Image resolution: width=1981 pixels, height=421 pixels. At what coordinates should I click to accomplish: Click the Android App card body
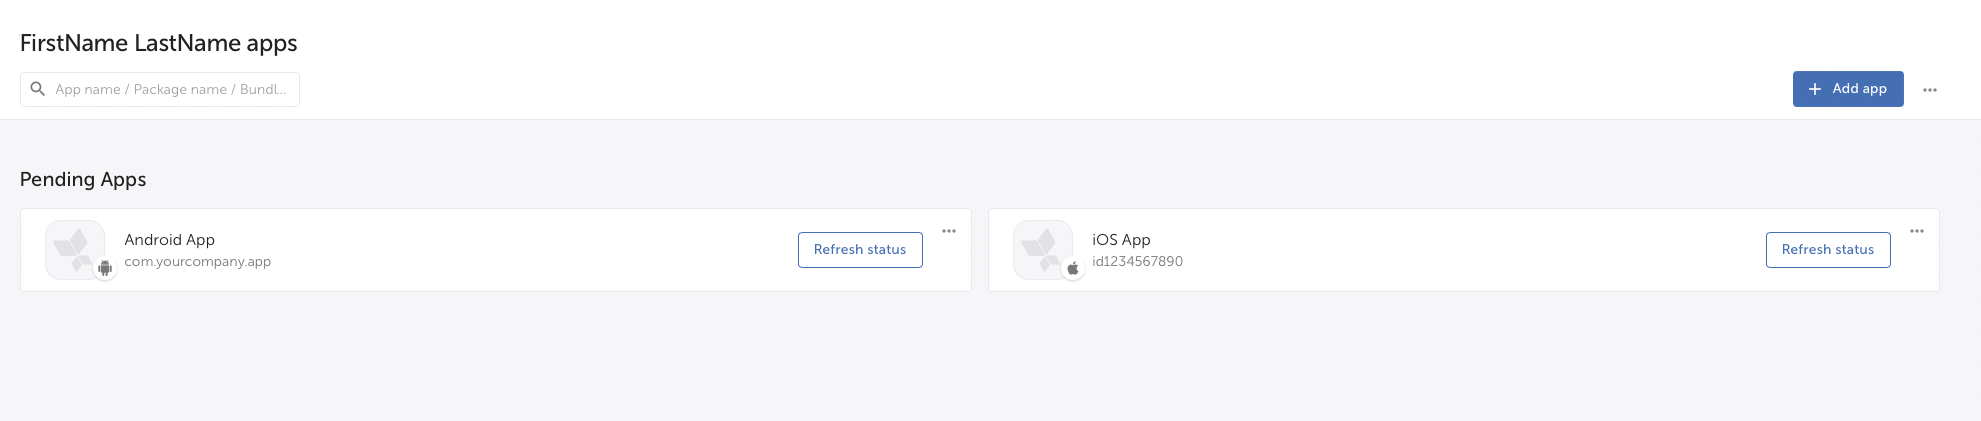click(x=496, y=250)
